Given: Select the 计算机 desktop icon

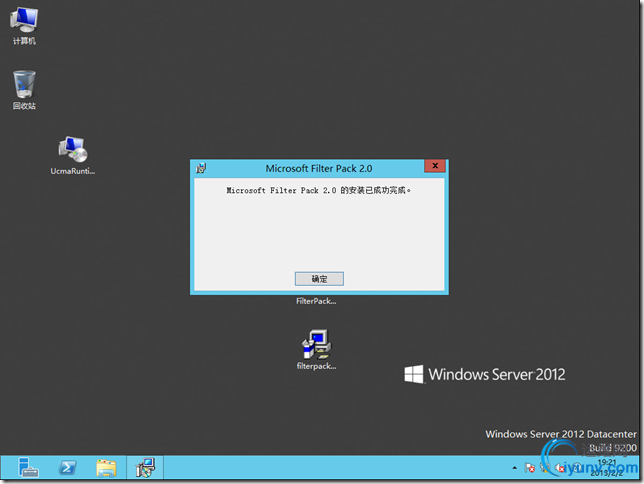Looking at the screenshot, I should tap(24, 26).
